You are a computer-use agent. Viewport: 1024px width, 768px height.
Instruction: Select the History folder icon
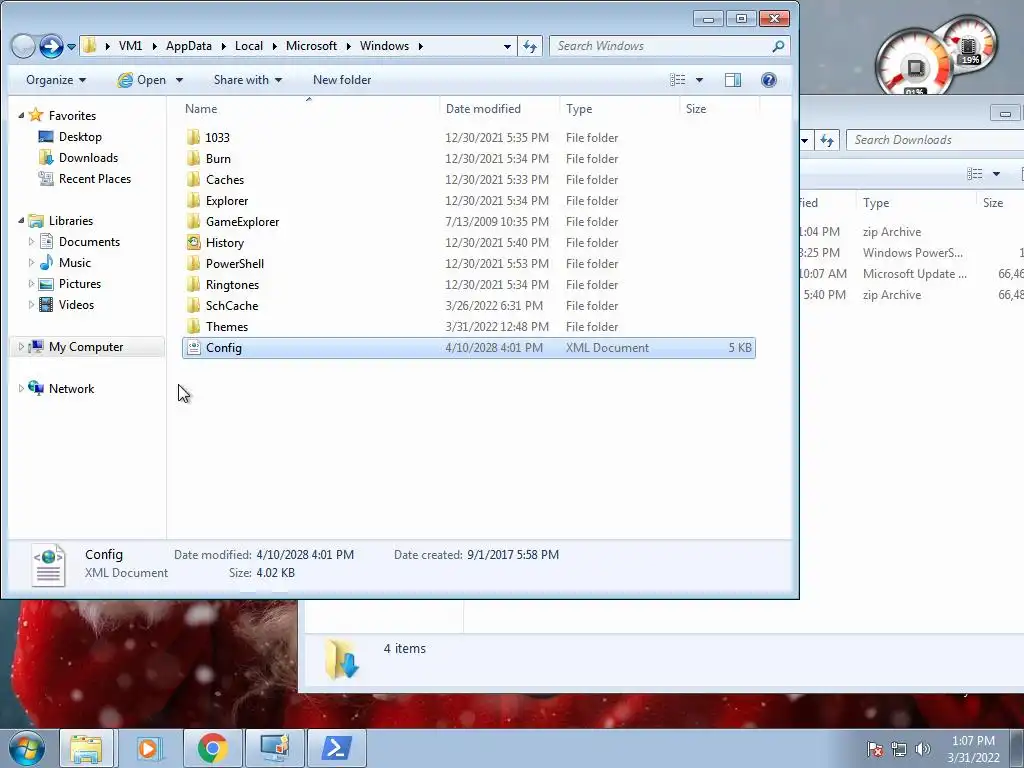[x=193, y=242]
